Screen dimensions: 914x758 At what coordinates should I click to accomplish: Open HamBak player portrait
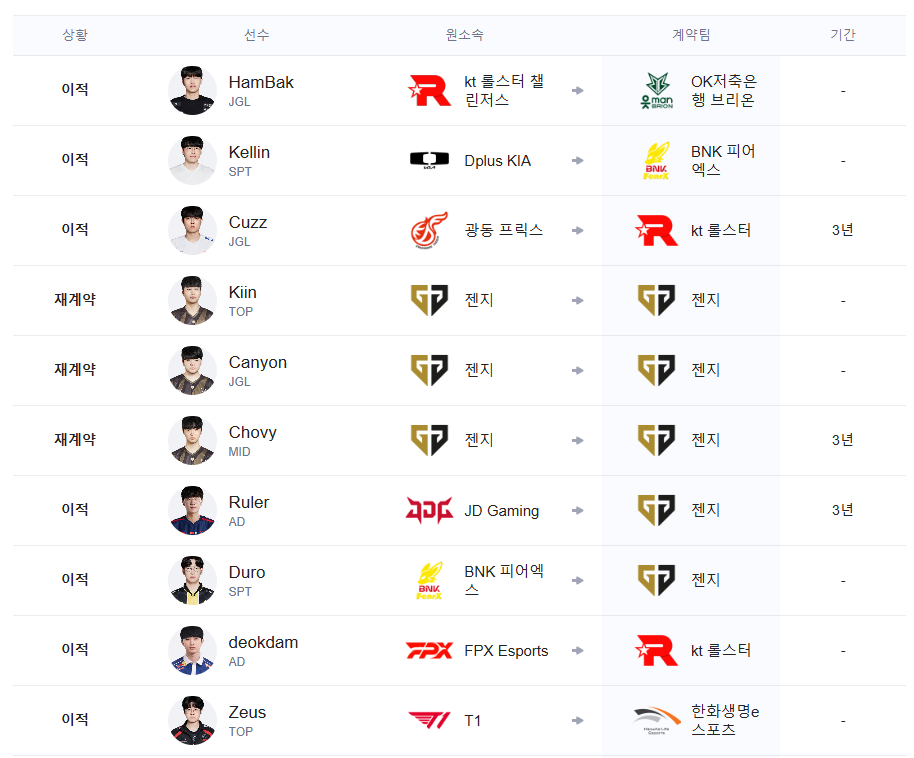[x=192, y=90]
